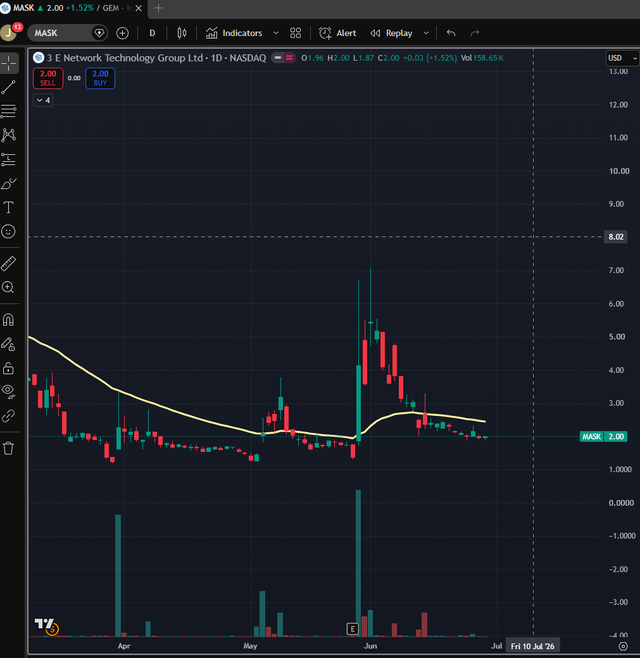Open chart settings target icon at bottom right
The image size is (640, 658).
pyautogui.click(x=623, y=646)
